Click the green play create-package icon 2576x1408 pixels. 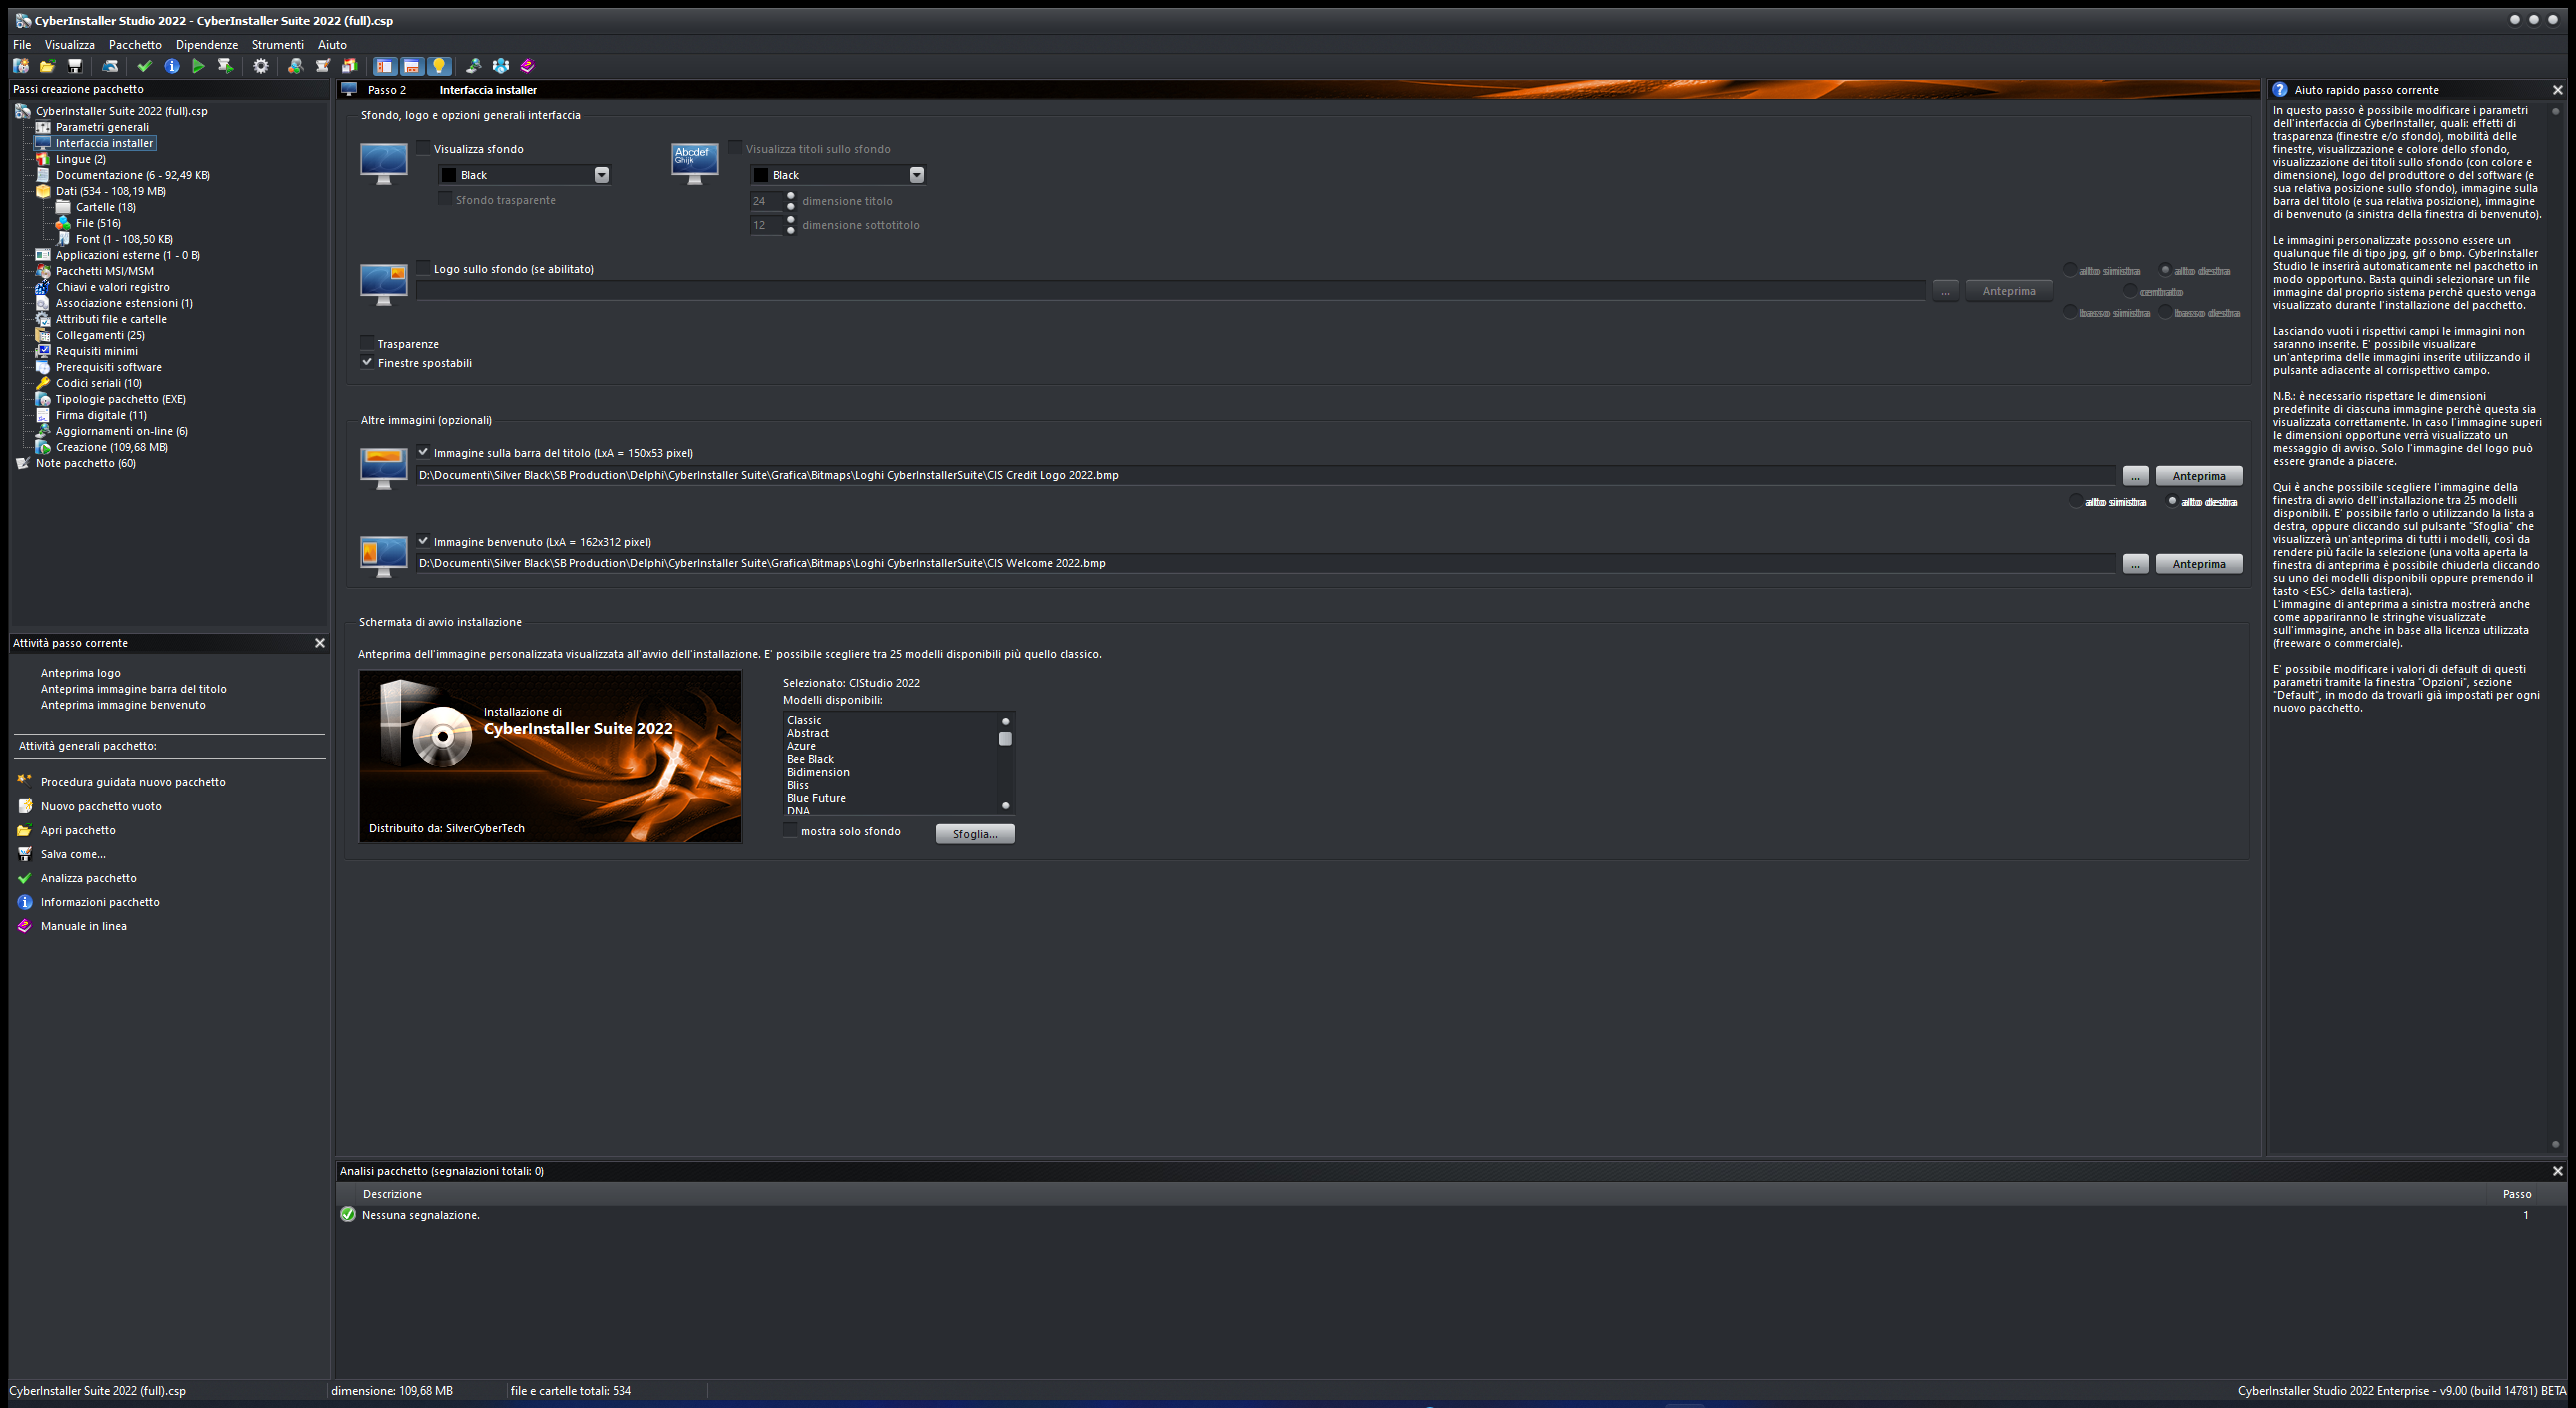[198, 66]
